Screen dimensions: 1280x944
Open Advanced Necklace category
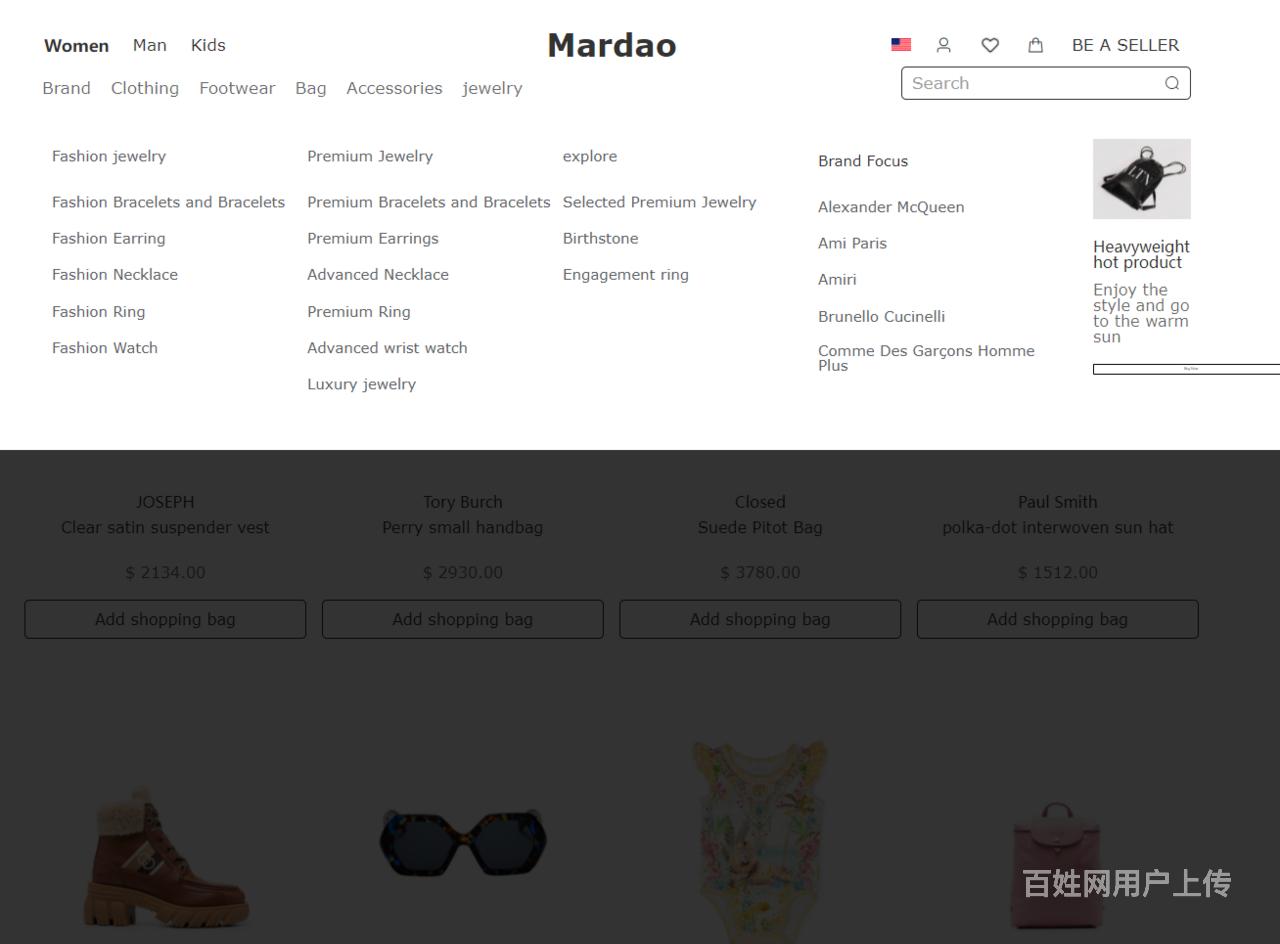click(378, 274)
